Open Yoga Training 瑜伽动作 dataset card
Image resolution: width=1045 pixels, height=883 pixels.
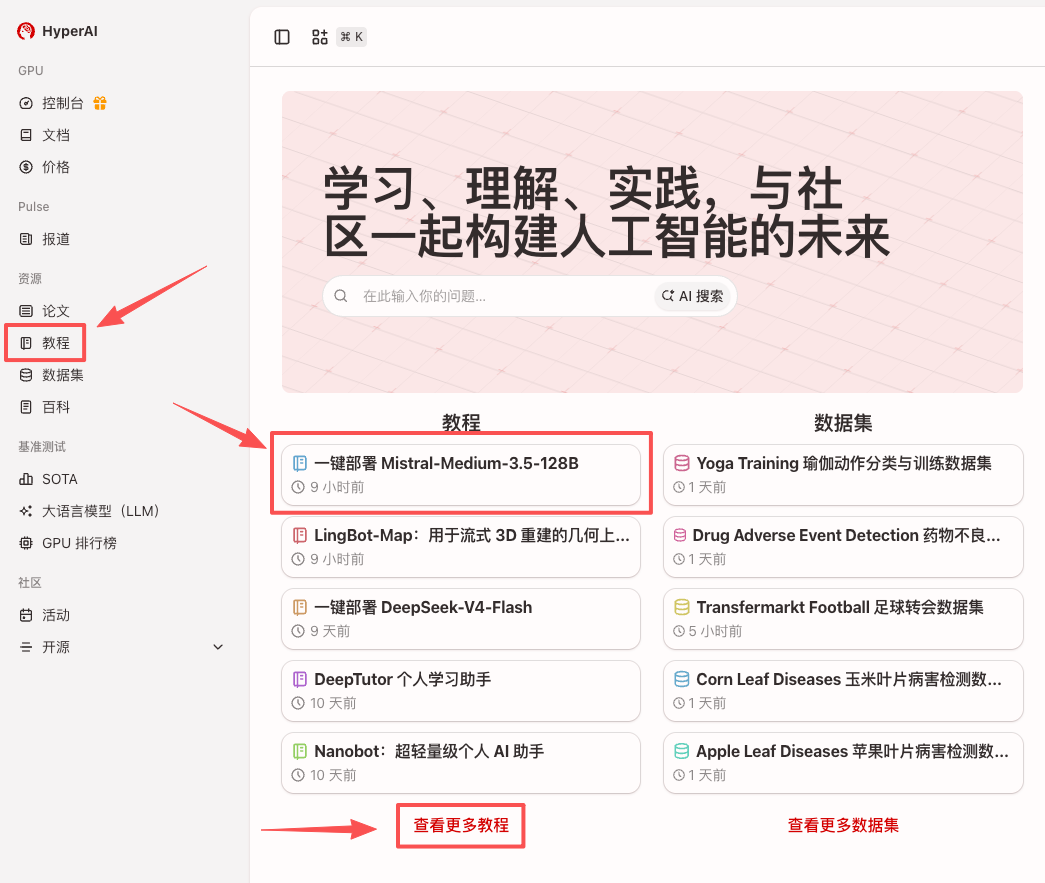[843, 474]
